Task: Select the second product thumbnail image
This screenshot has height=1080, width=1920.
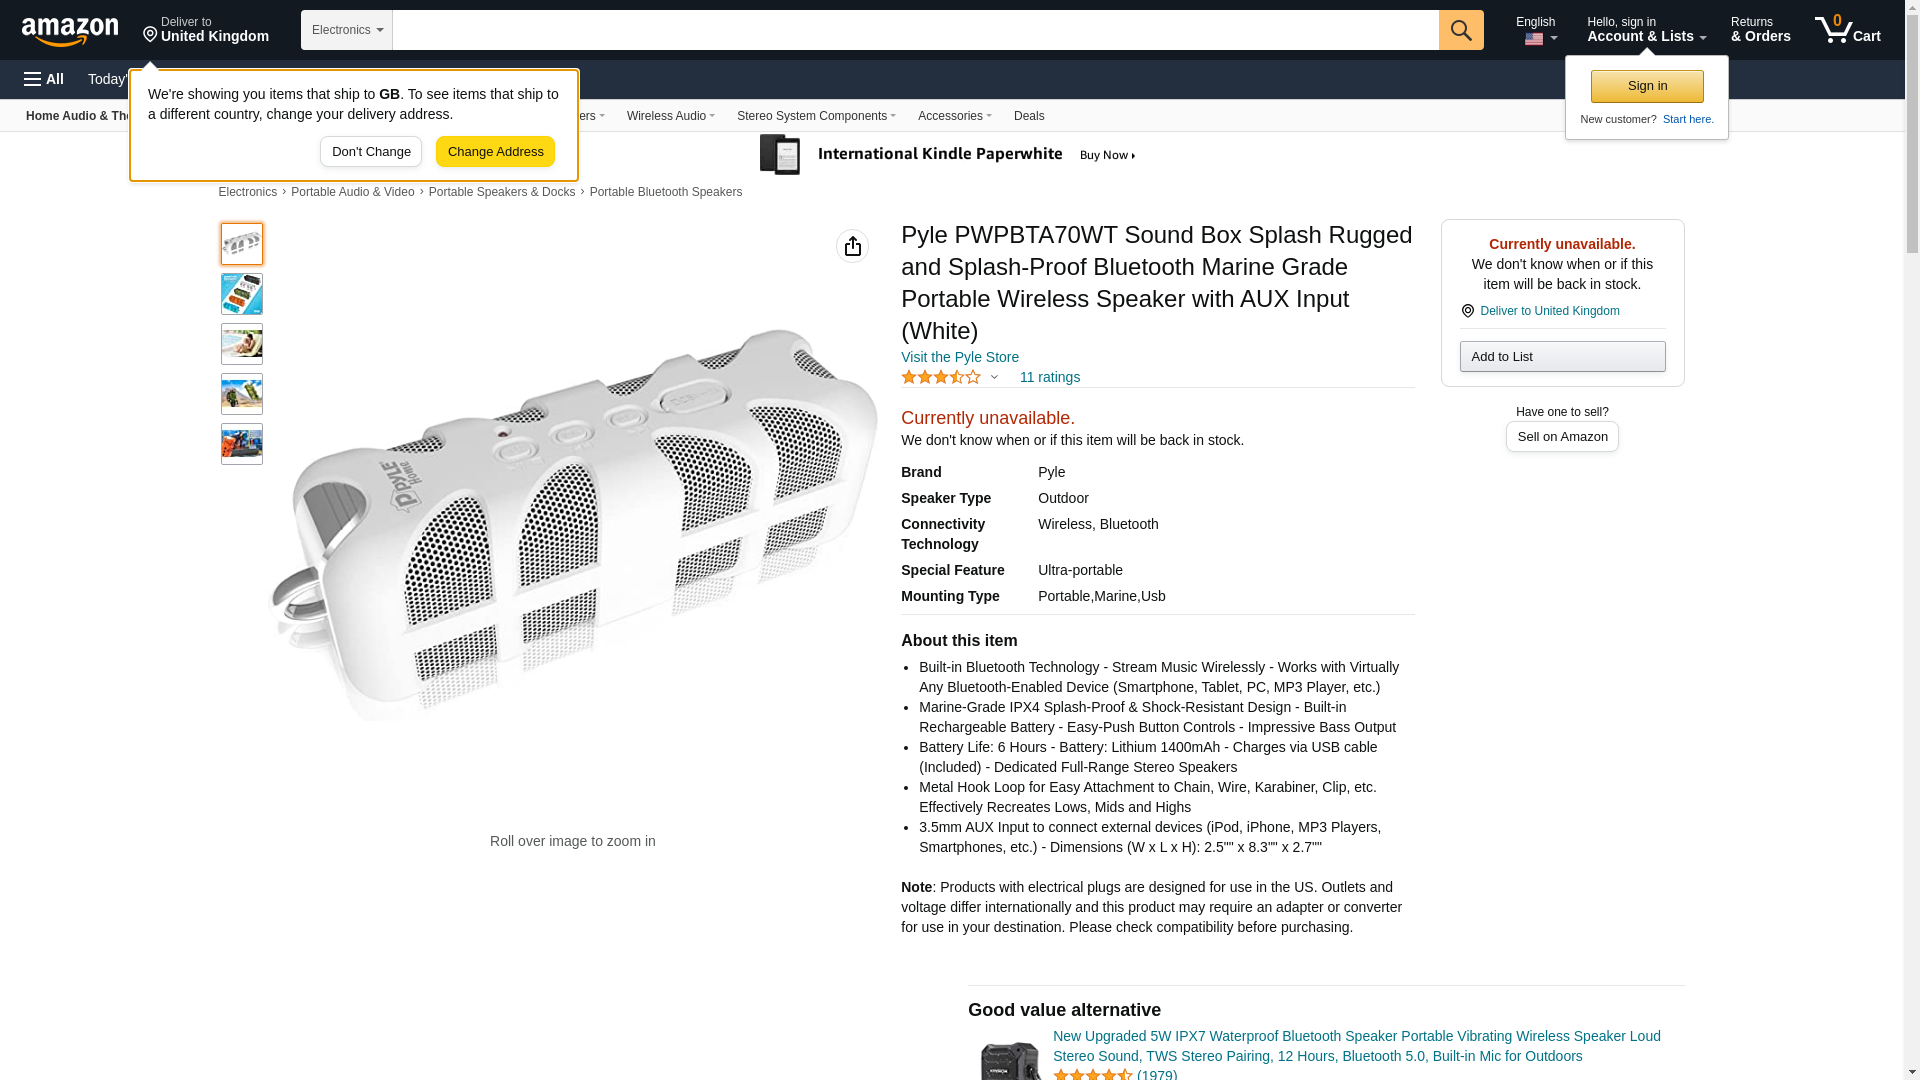Action: tap(242, 294)
